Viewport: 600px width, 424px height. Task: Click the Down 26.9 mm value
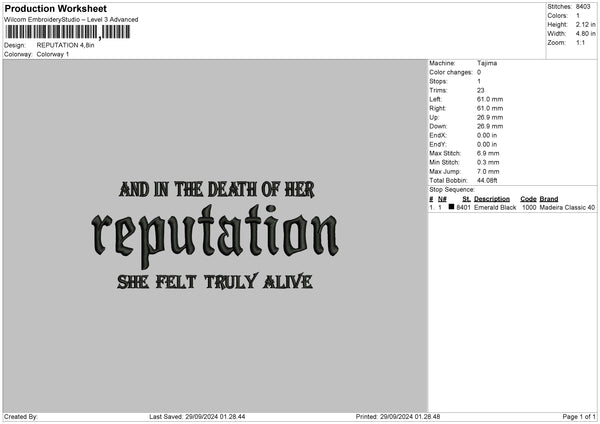pyautogui.click(x=490, y=126)
